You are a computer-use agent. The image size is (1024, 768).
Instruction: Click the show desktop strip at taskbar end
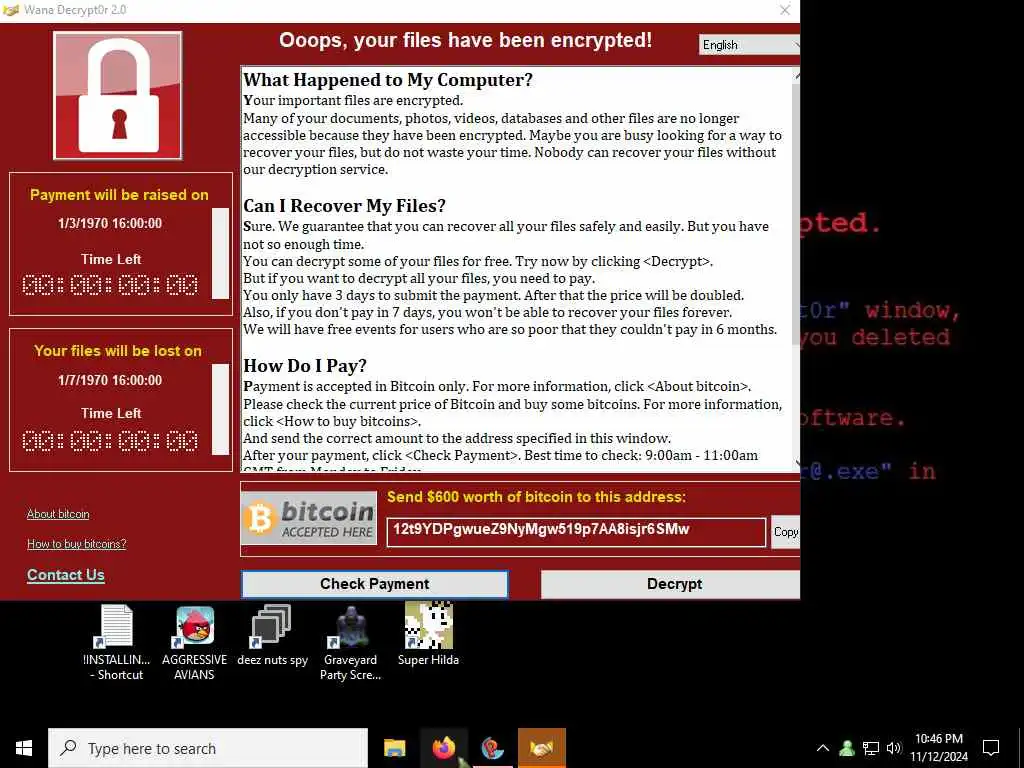click(x=1021, y=748)
